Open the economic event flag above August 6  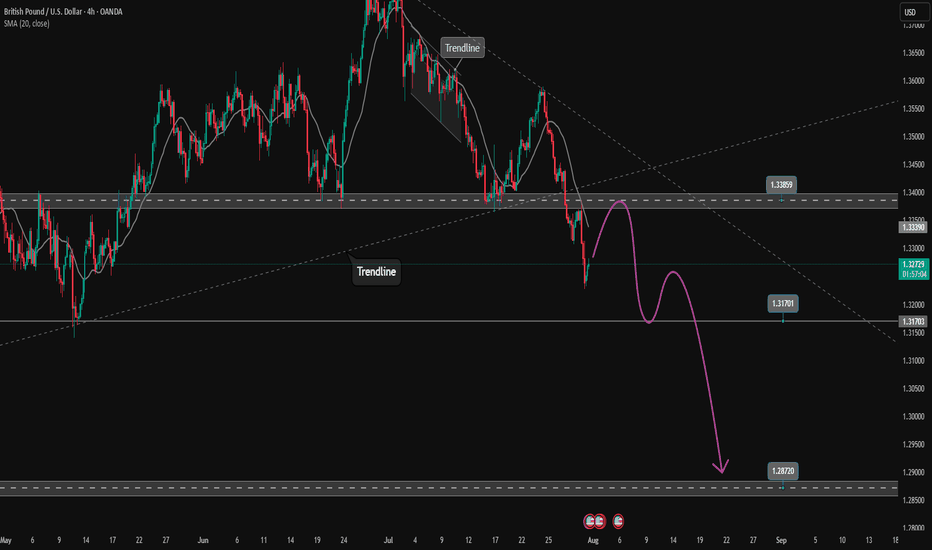618,521
